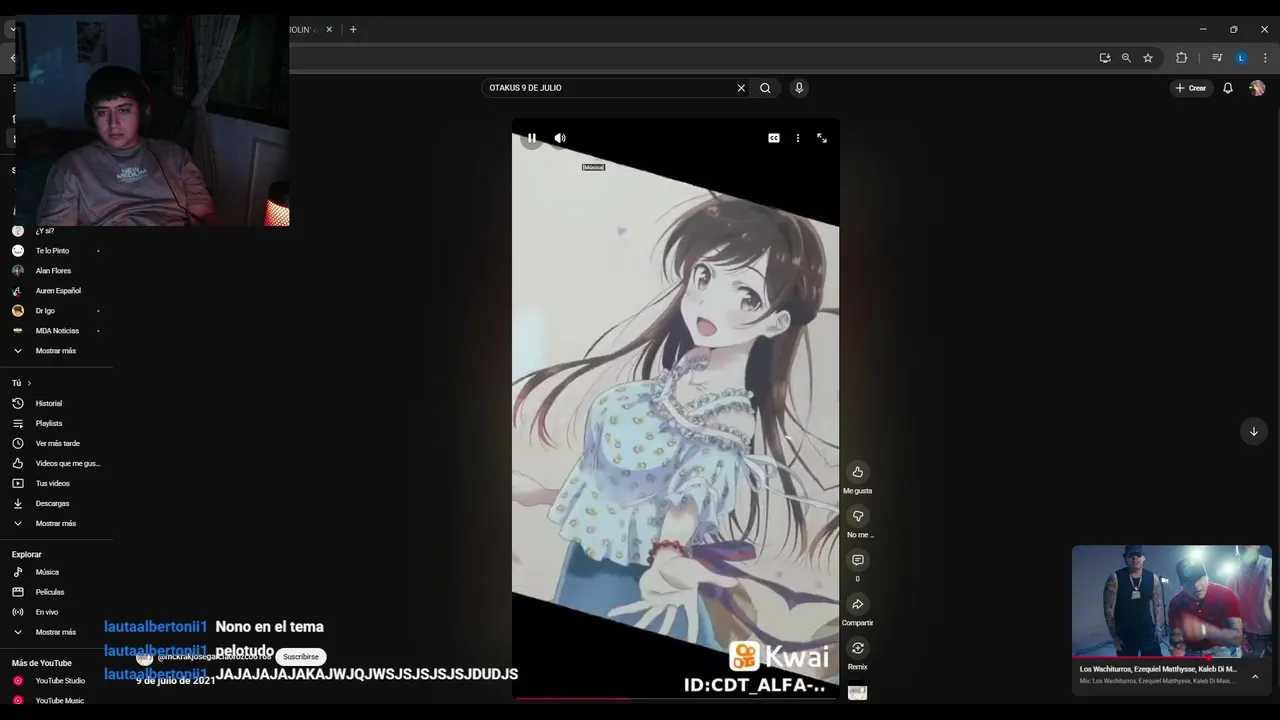Open the Chrome tab search dropdown arrow
Image resolution: width=1280 pixels, height=720 pixels.
(x=12, y=30)
